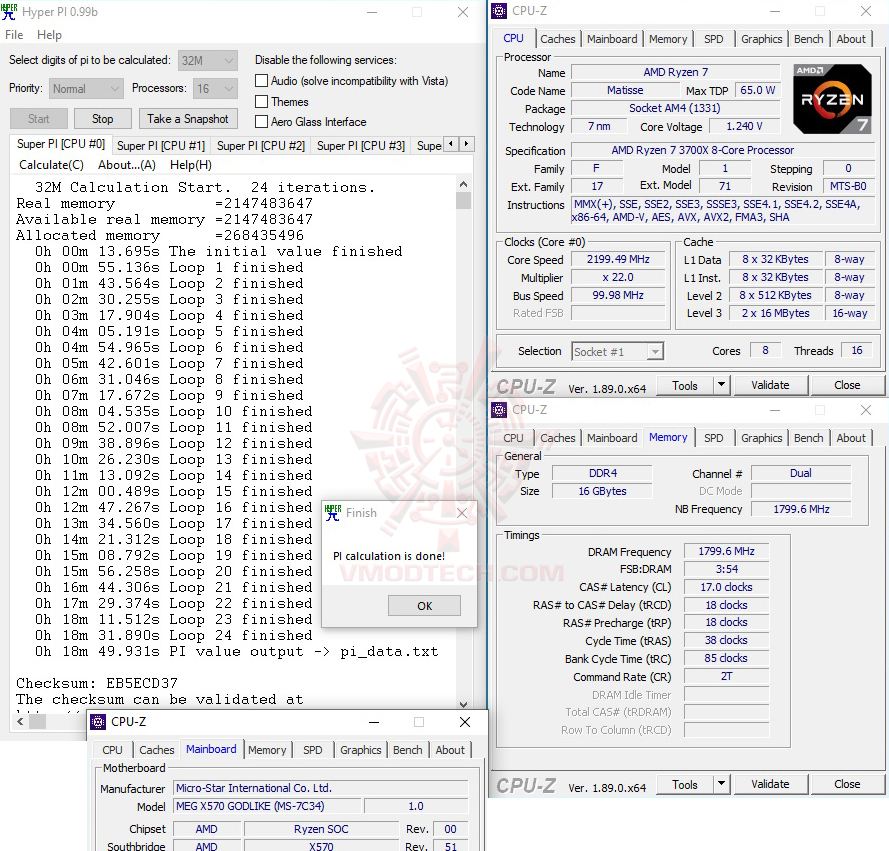The height and width of the screenshot is (851, 889).
Task: Click Validate in the Memory window
Action: [x=770, y=784]
